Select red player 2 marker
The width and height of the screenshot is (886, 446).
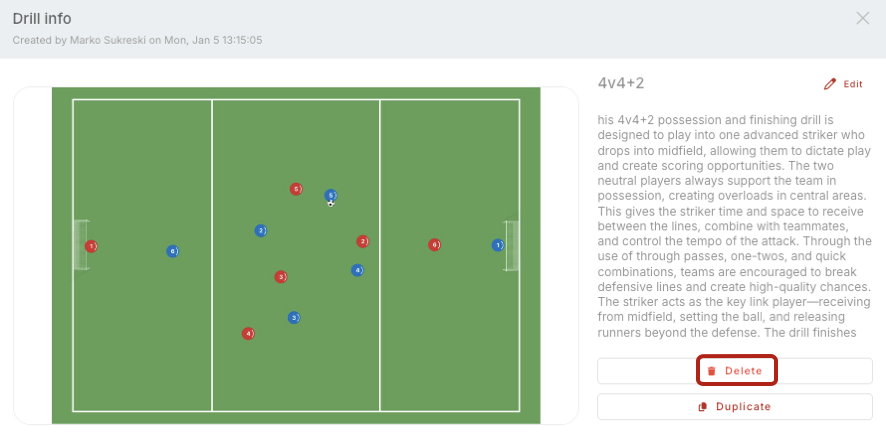click(363, 241)
